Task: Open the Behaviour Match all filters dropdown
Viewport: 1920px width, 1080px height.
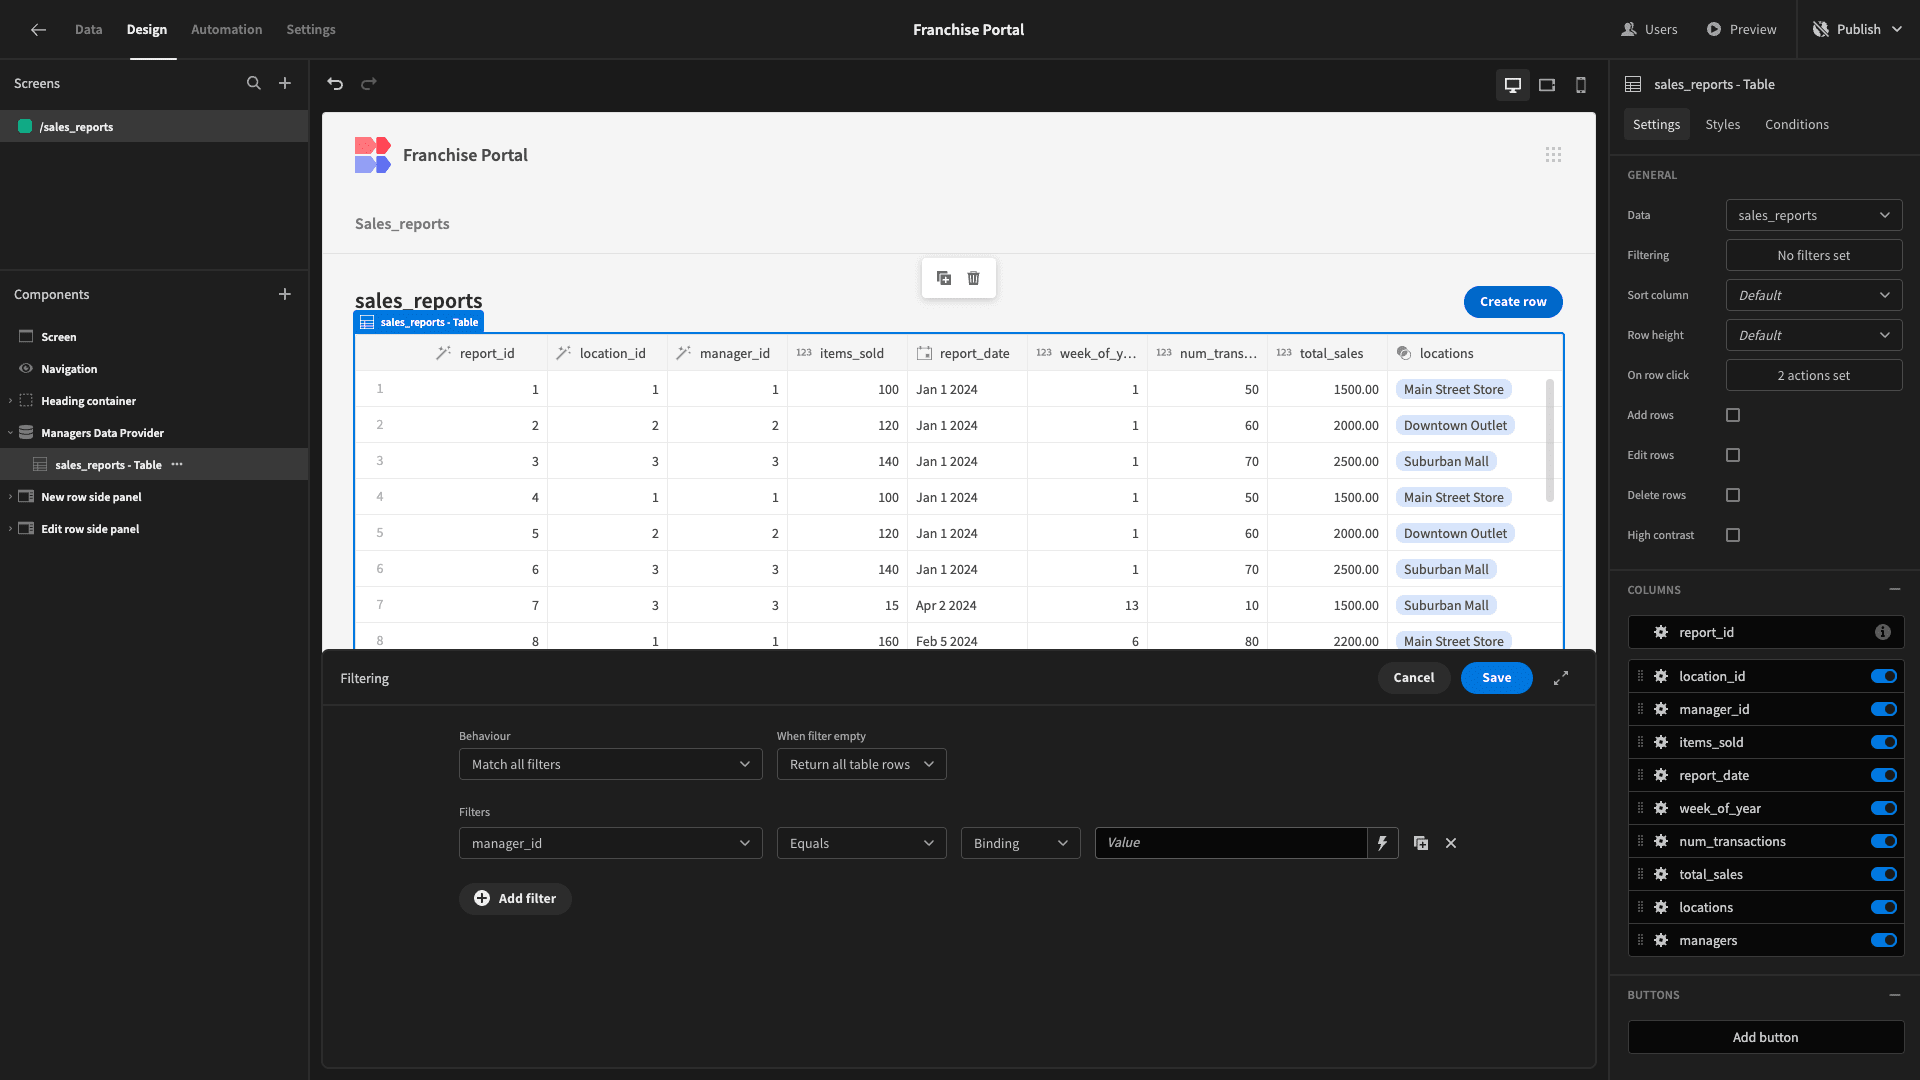Action: tap(610, 764)
